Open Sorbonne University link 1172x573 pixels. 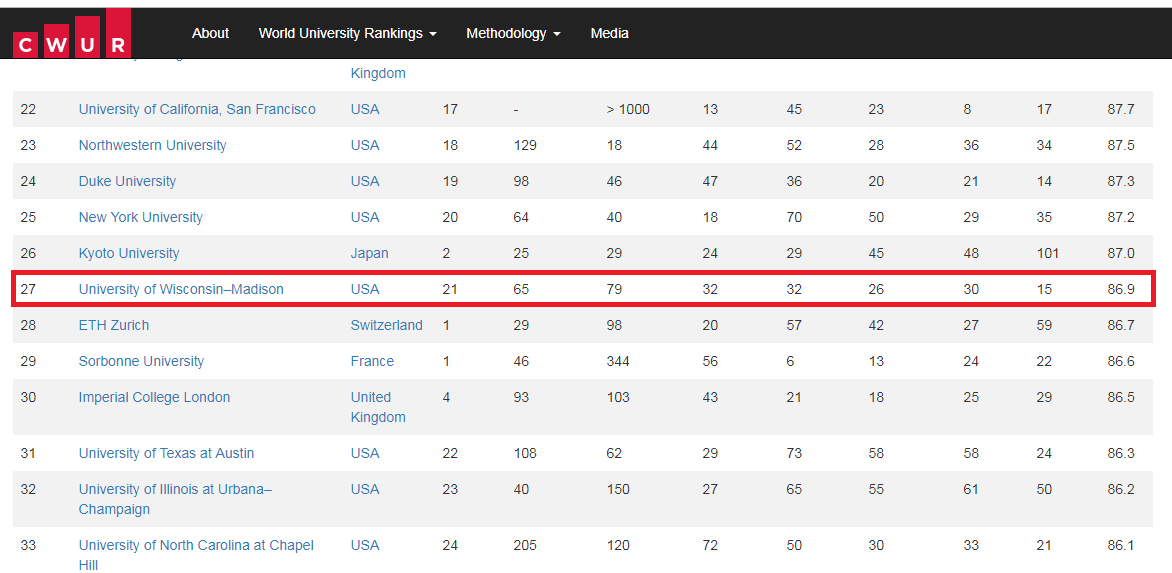click(141, 361)
